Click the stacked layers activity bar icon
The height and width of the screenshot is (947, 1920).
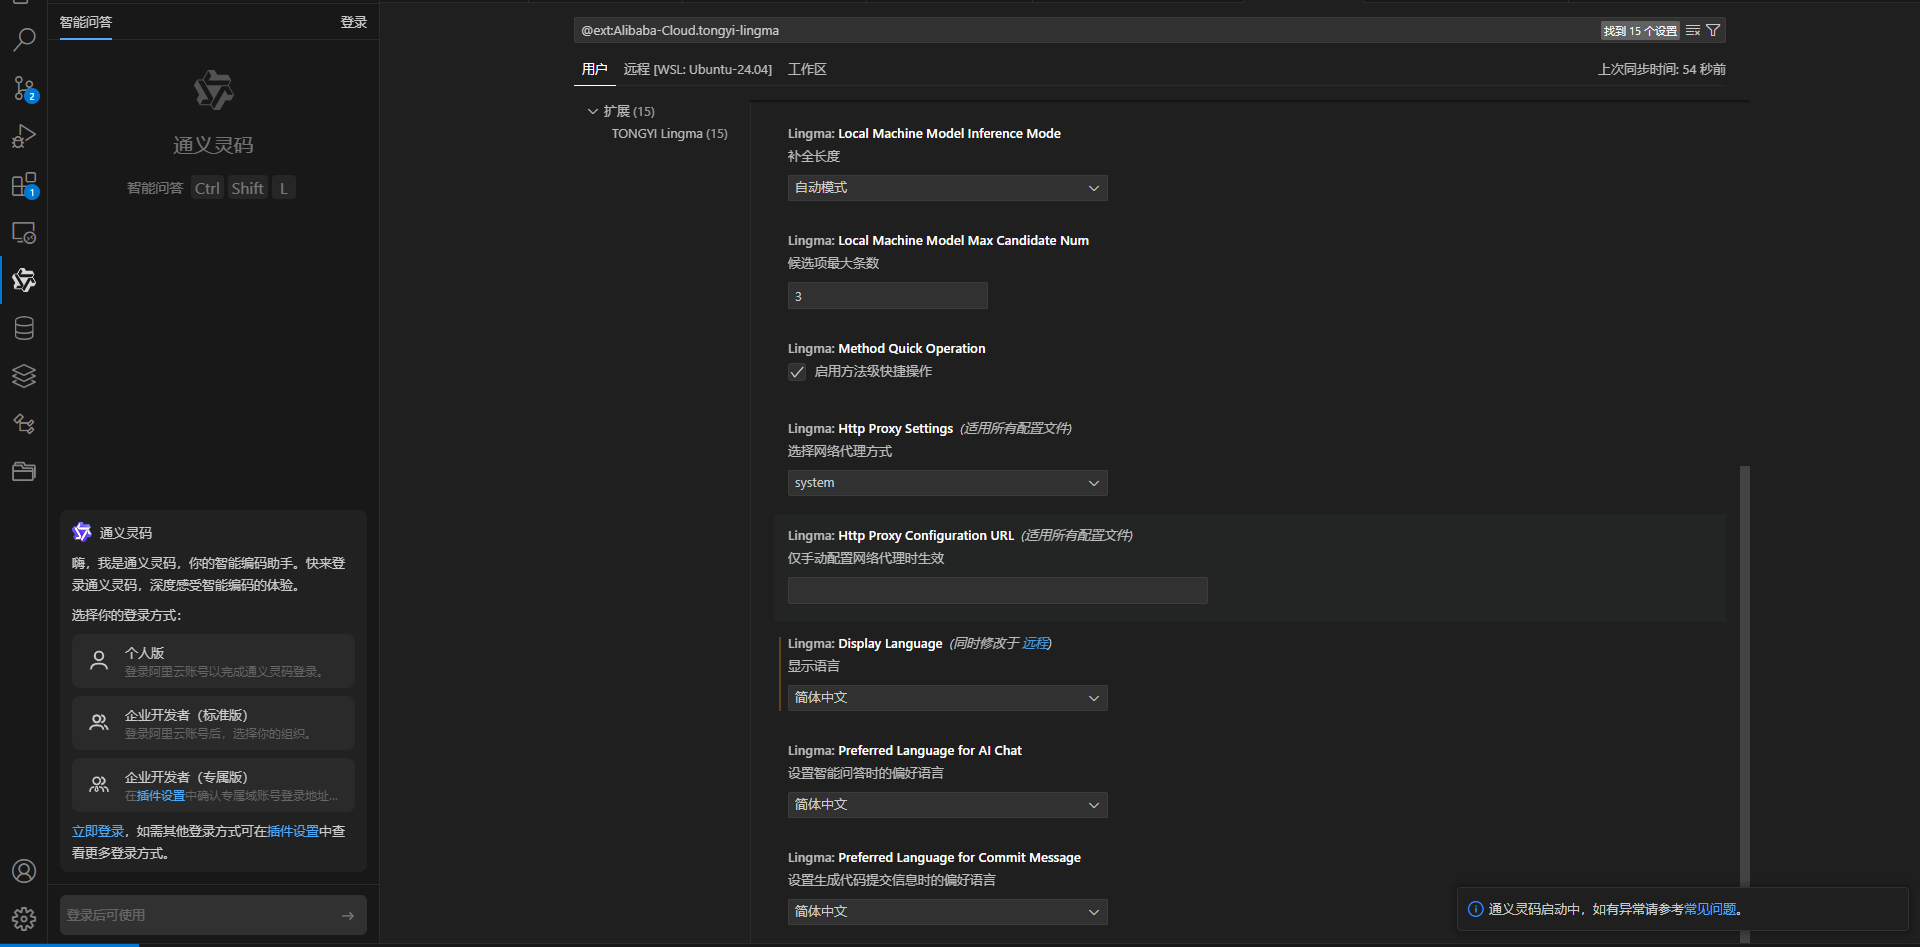(24, 376)
